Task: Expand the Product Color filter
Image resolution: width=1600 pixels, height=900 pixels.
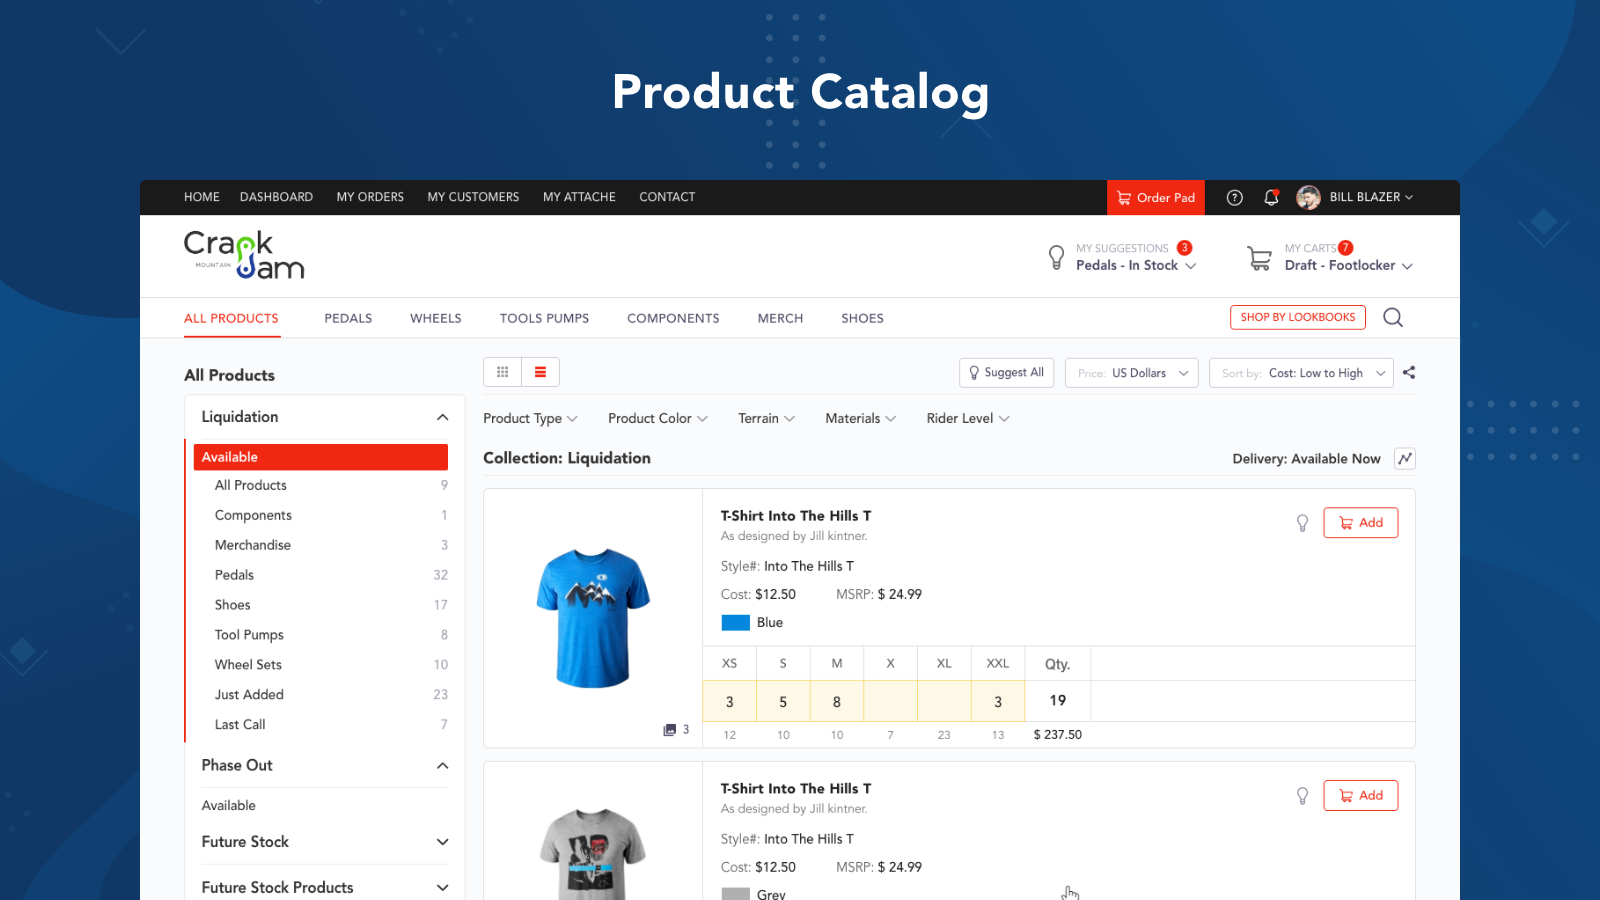Action: (x=658, y=418)
